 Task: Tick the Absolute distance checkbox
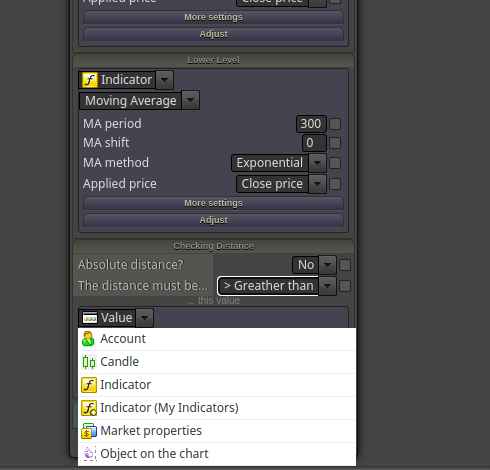pyautogui.click(x=345, y=265)
